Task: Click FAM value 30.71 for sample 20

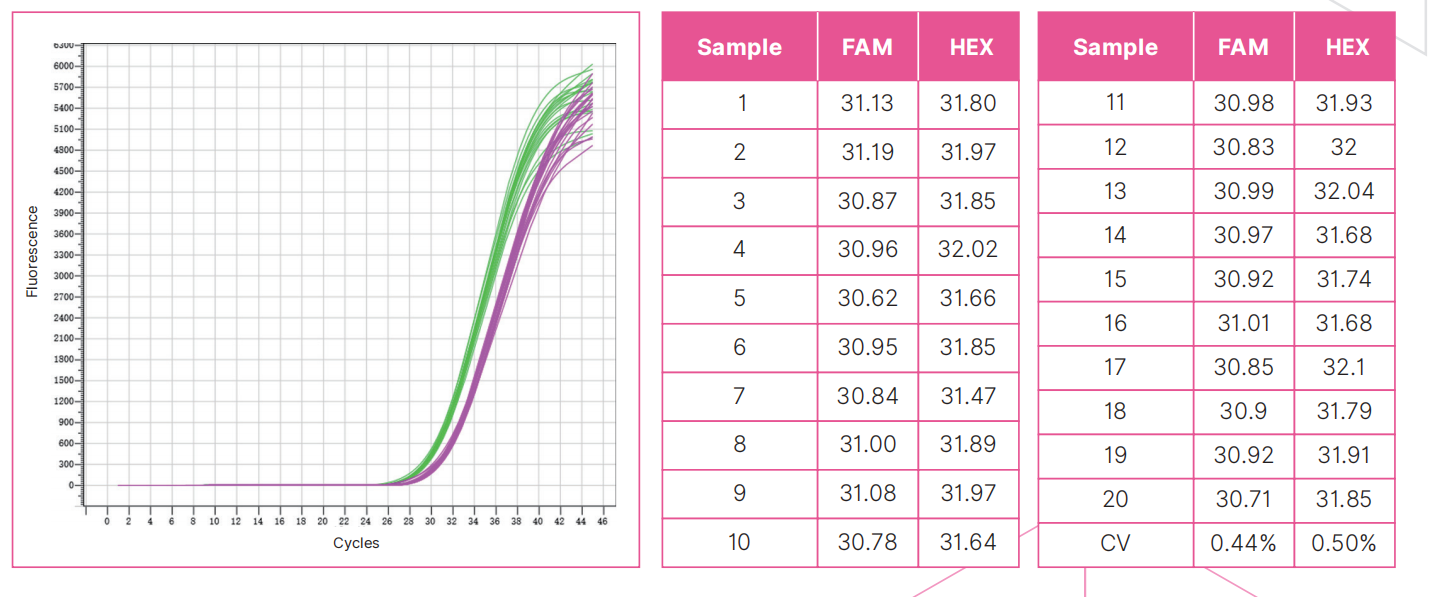Action: coord(1243,499)
